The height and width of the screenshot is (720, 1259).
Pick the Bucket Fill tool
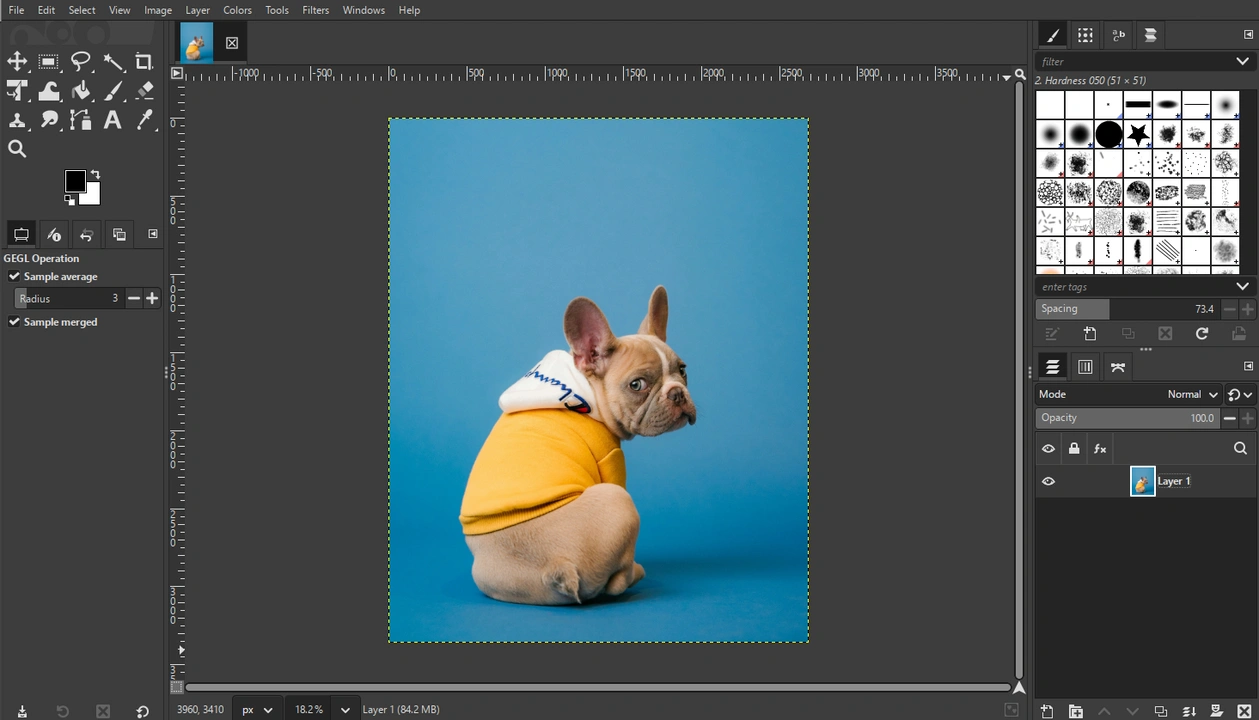(81, 91)
